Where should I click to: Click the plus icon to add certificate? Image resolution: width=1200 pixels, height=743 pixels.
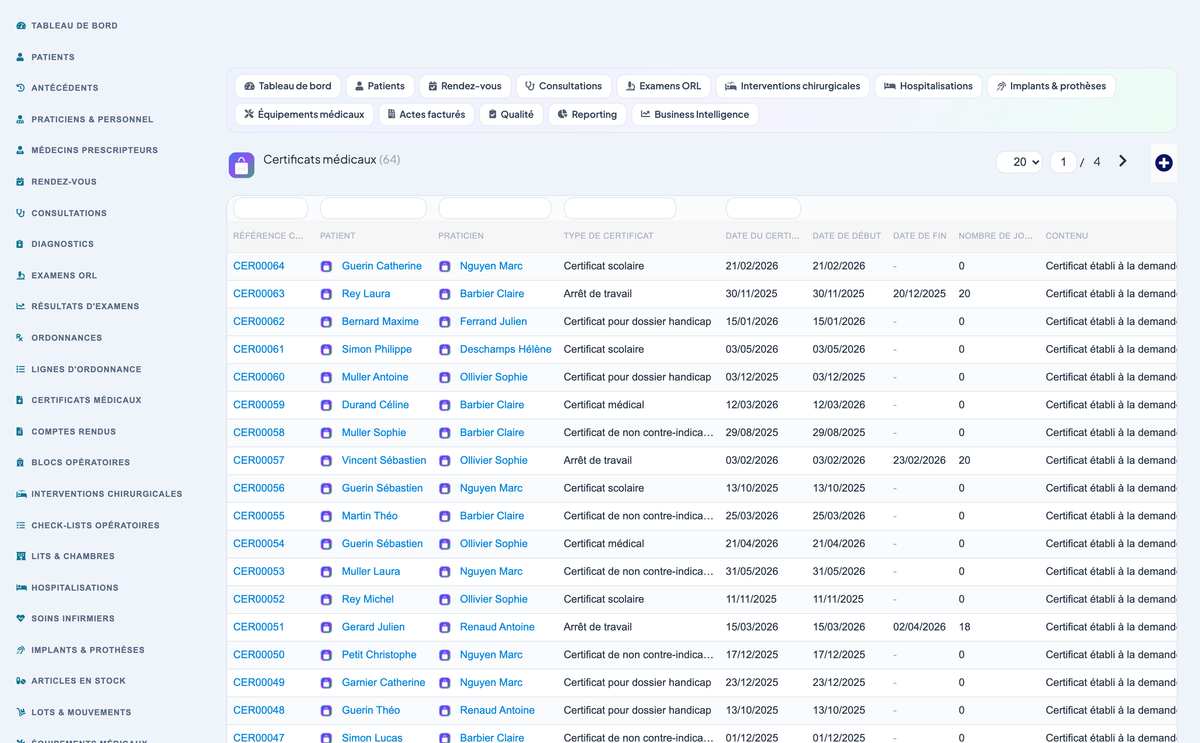pos(1163,162)
